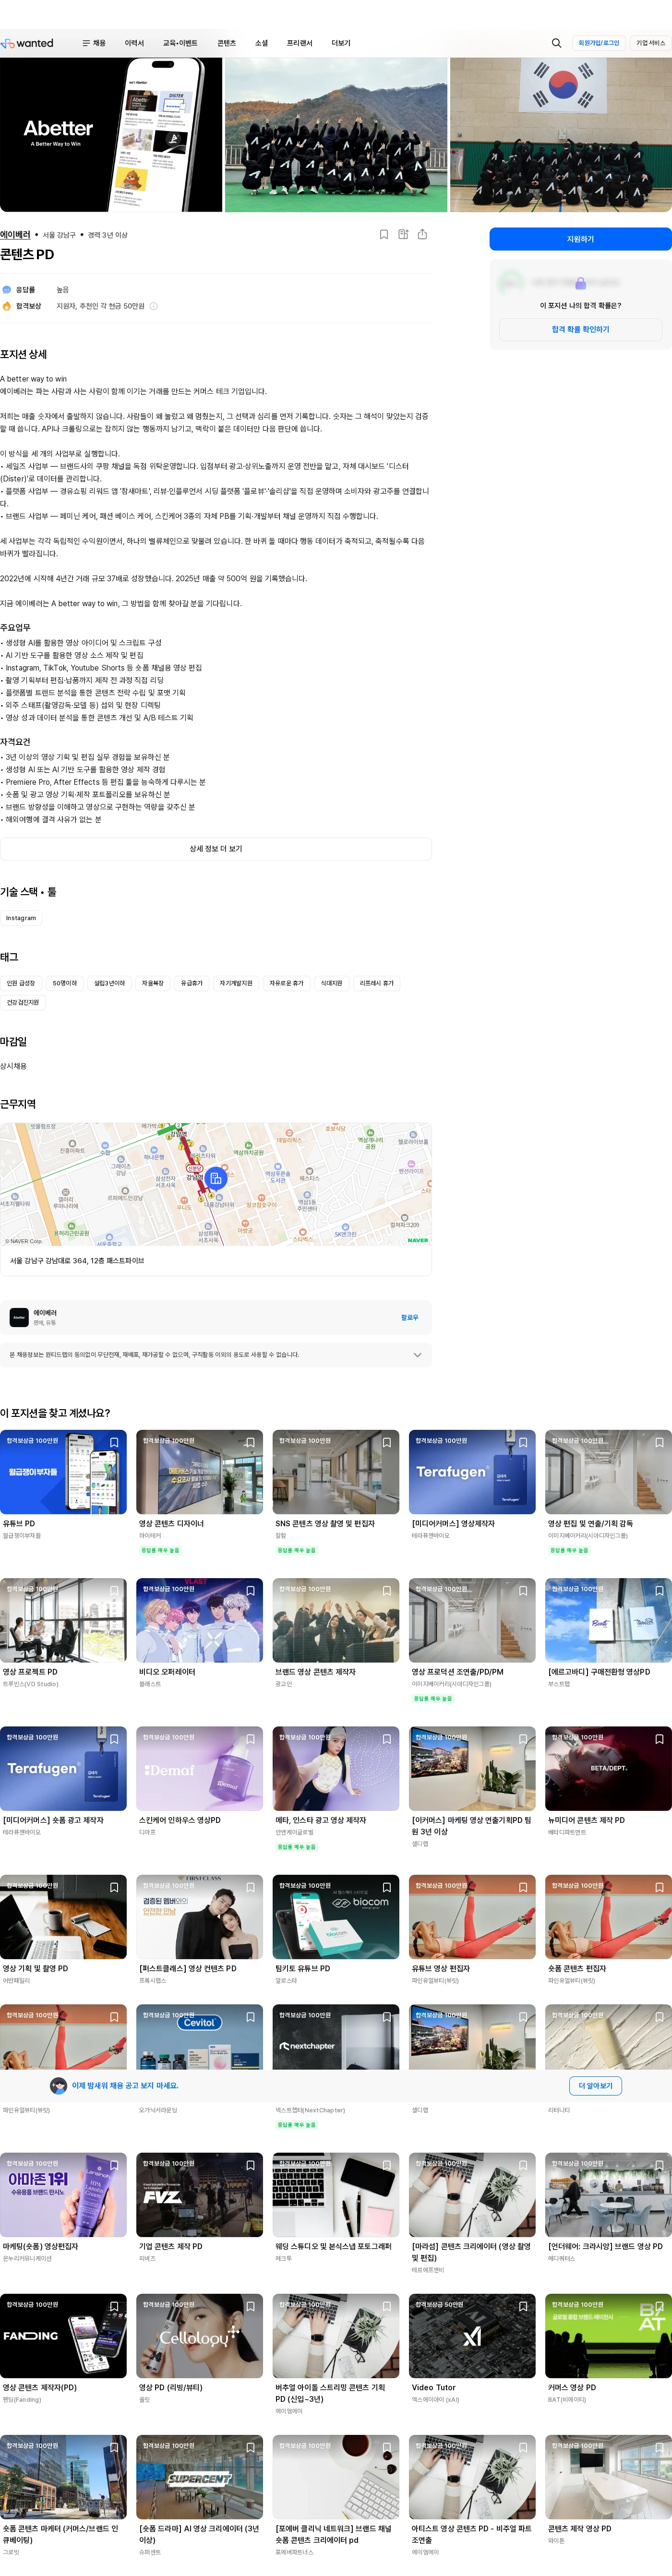Bookmark the 숏폼 광고 제작자 card
This screenshot has width=672, height=2576.
point(114,1739)
